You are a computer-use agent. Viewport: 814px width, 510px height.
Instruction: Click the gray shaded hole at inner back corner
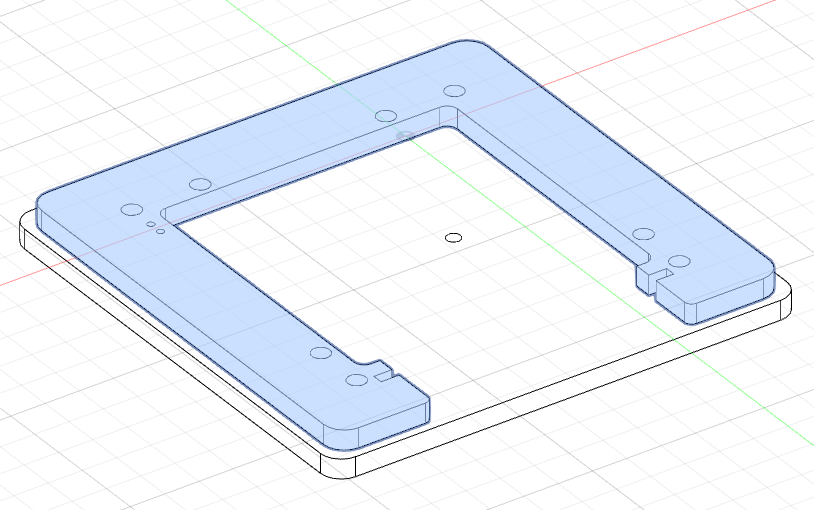click(405, 133)
